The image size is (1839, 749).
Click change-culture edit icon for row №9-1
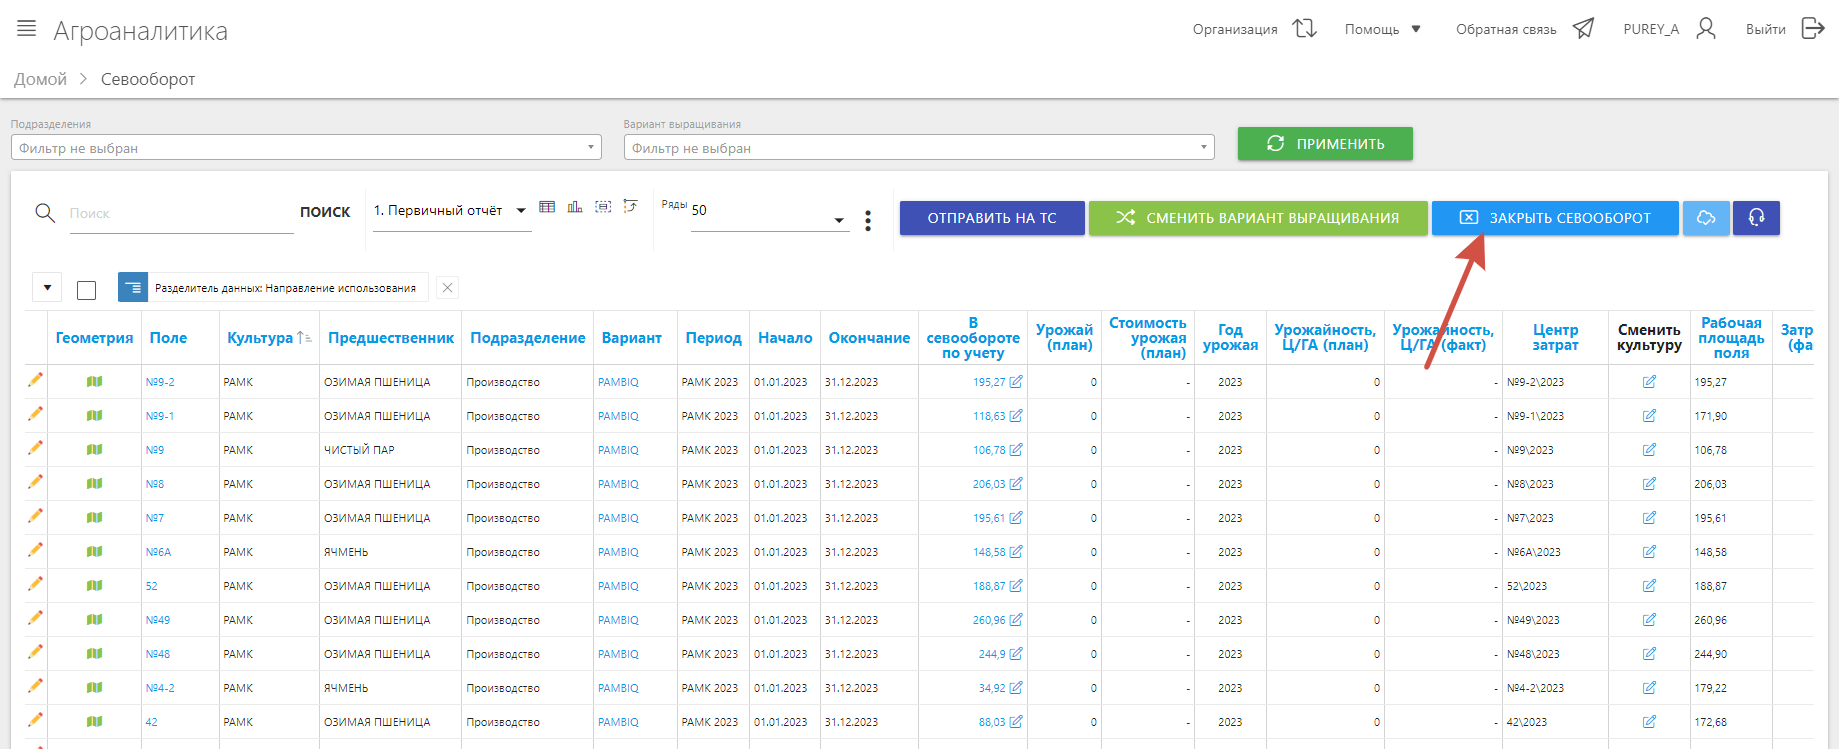click(x=1649, y=416)
